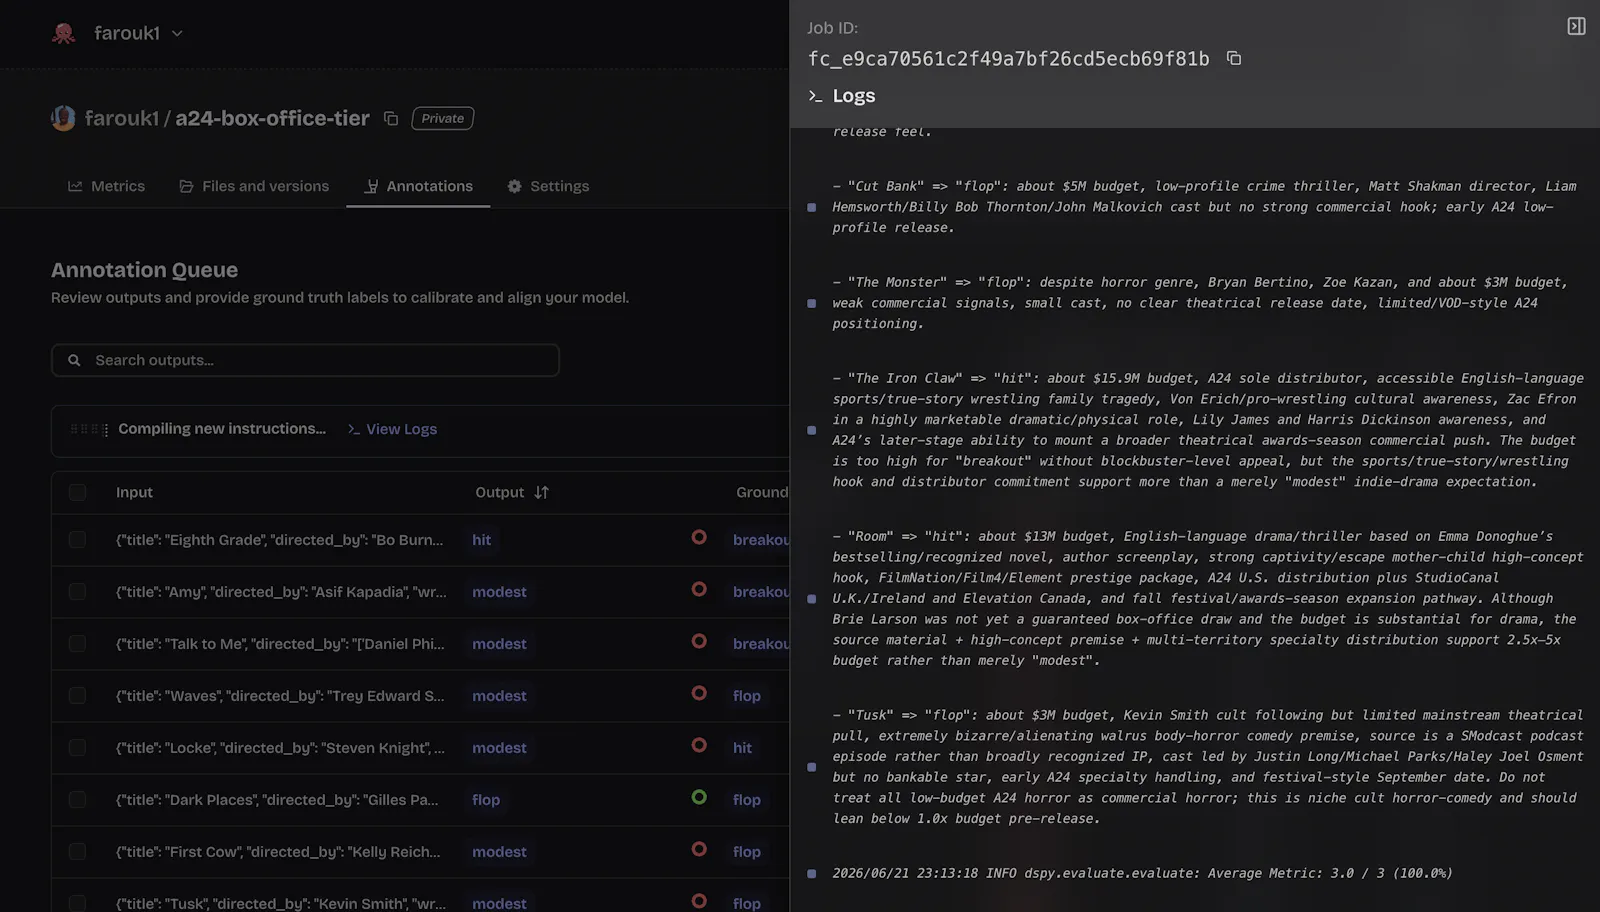Open the Metrics tab
This screenshot has height=912, width=1600.
106,186
